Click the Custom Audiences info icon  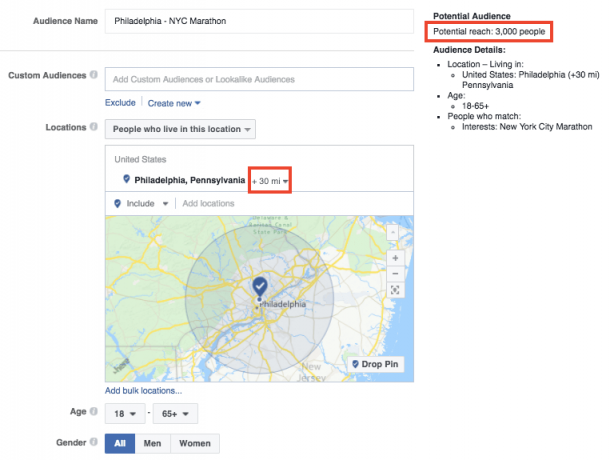point(93,76)
